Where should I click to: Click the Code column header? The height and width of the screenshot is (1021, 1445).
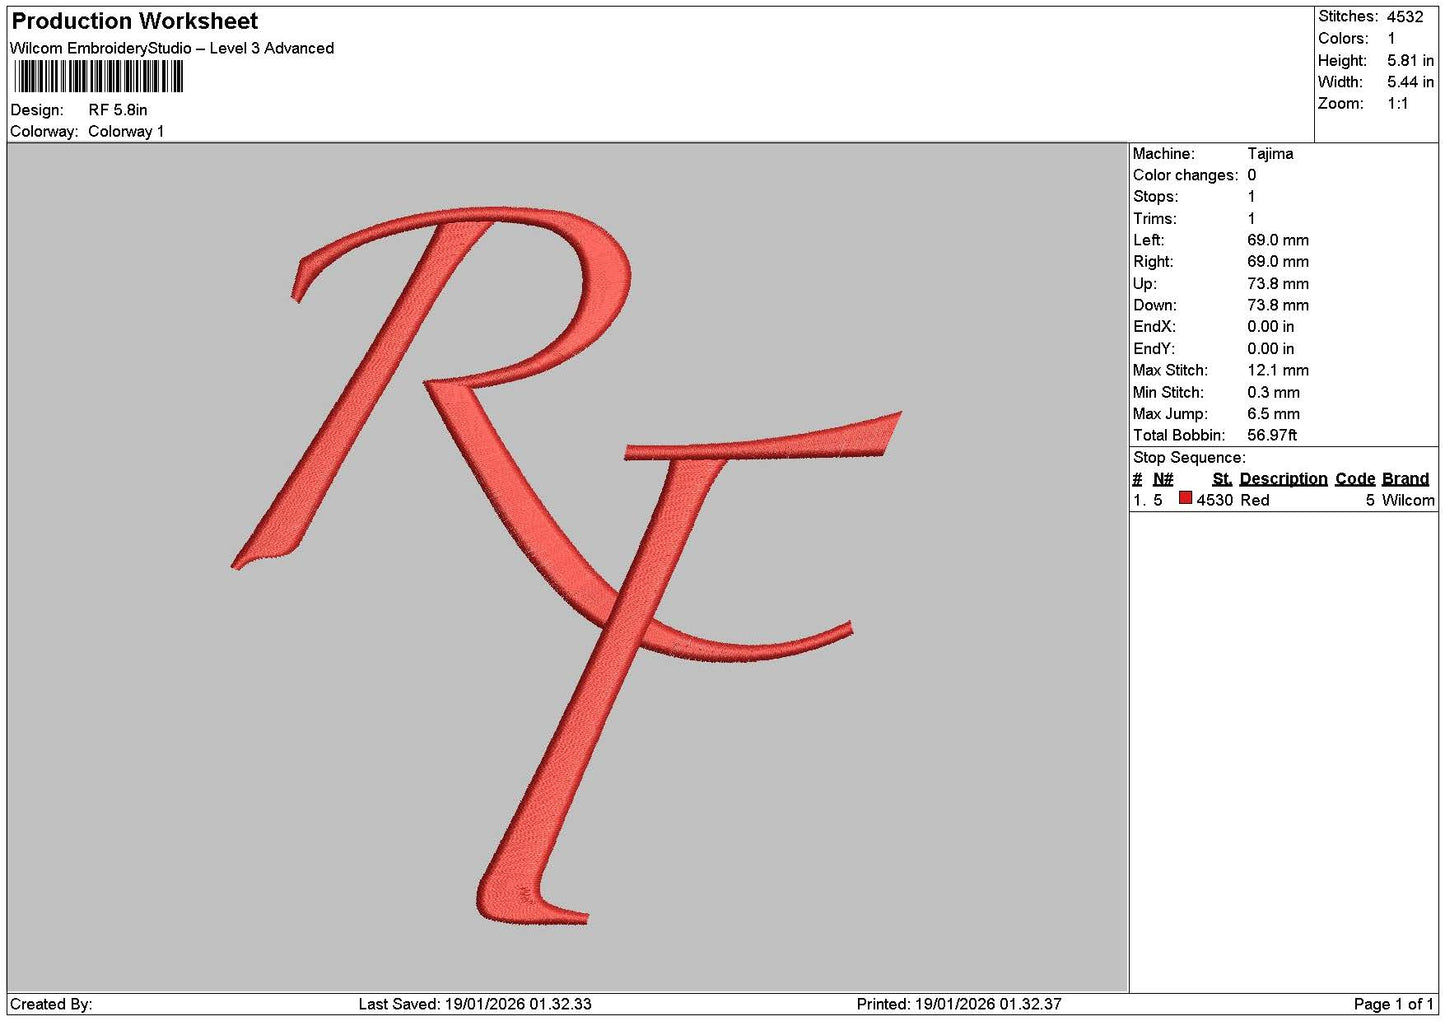click(1355, 479)
